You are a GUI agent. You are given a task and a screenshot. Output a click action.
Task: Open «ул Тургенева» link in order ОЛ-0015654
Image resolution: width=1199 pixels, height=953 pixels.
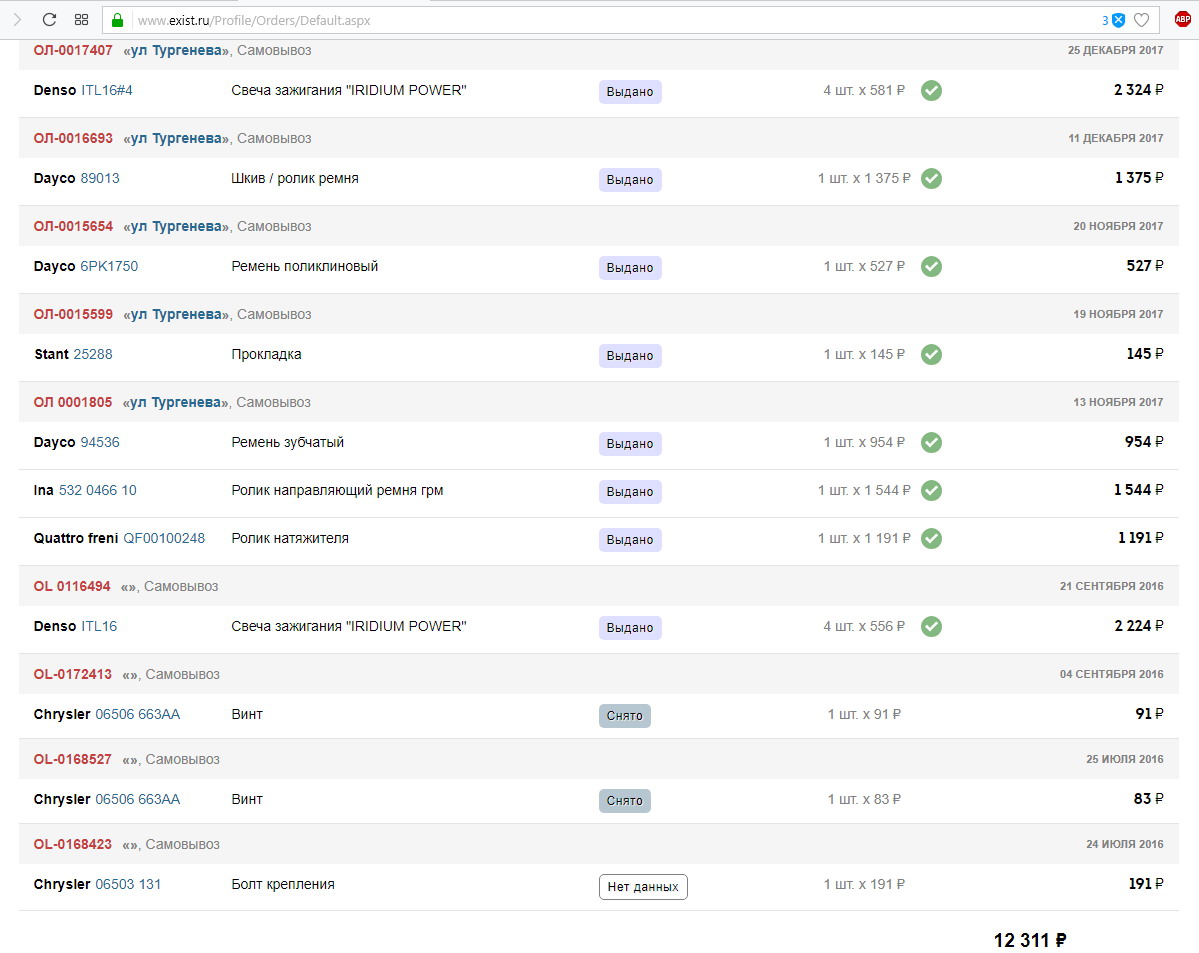[176, 226]
